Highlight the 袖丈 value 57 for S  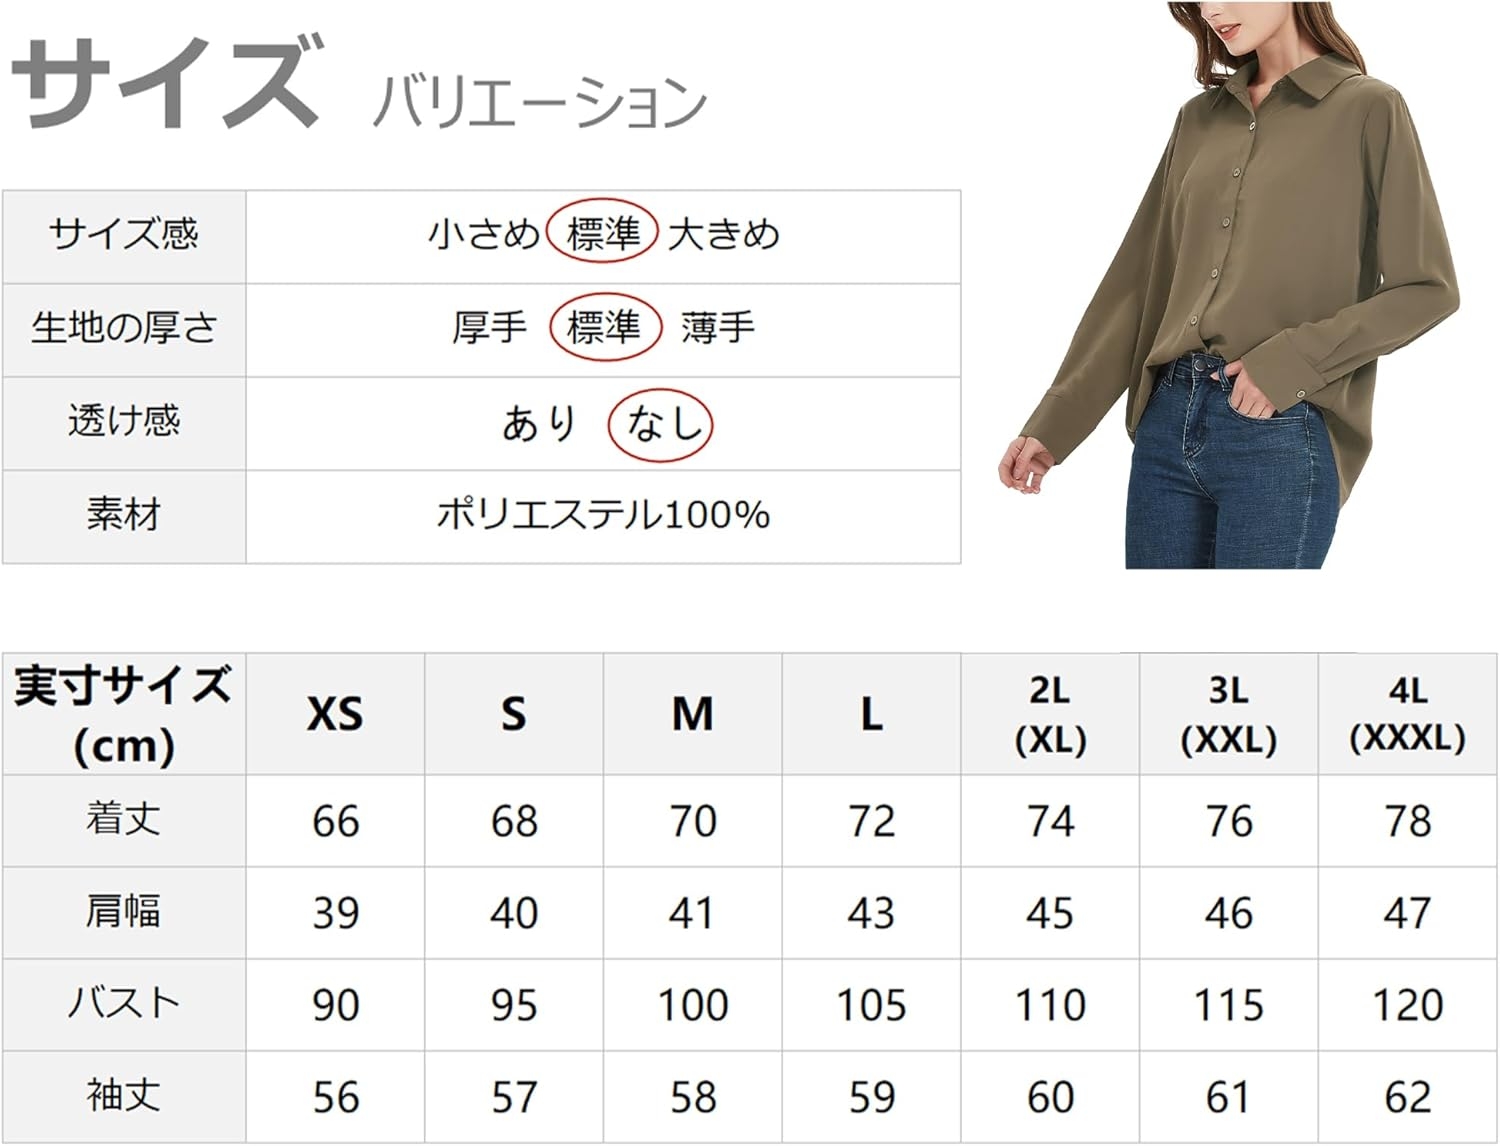pyautogui.click(x=514, y=1098)
